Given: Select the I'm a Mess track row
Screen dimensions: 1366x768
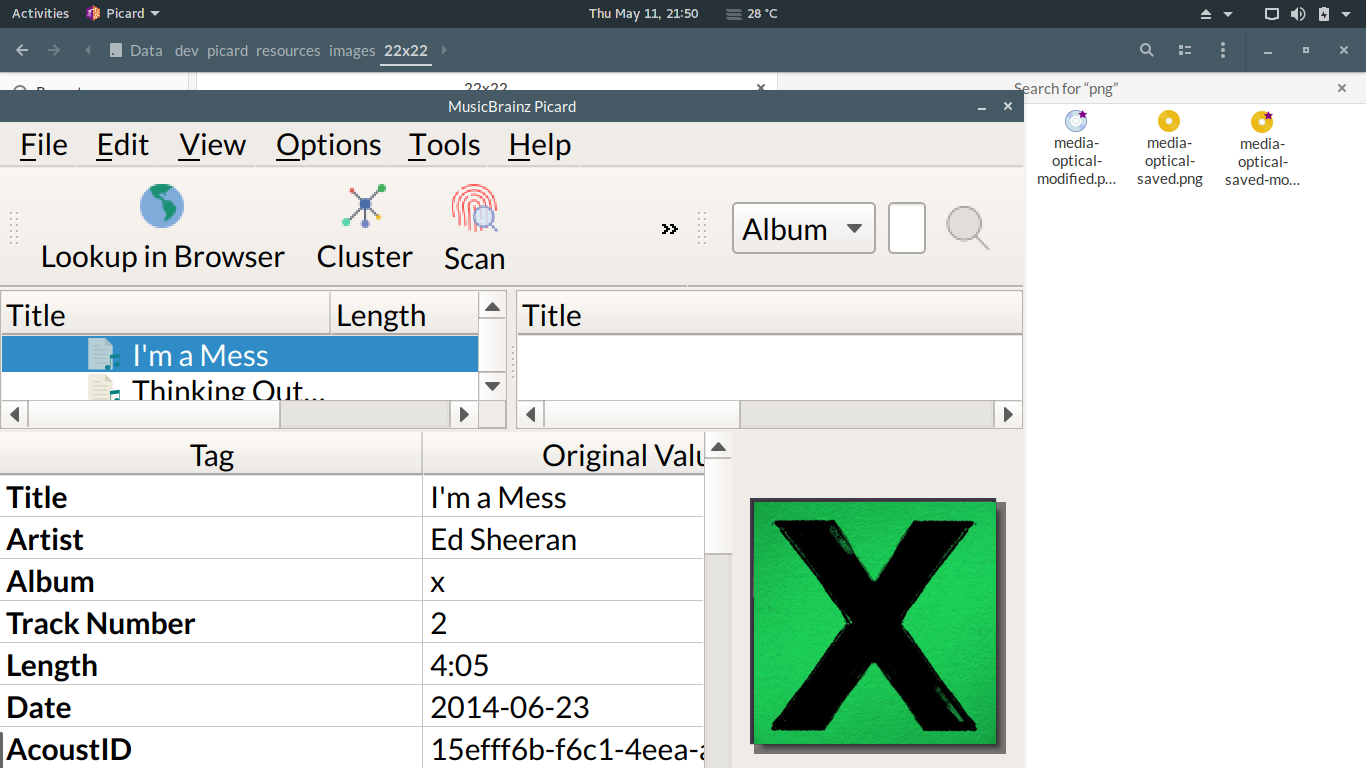Looking at the screenshot, I should tap(240, 355).
